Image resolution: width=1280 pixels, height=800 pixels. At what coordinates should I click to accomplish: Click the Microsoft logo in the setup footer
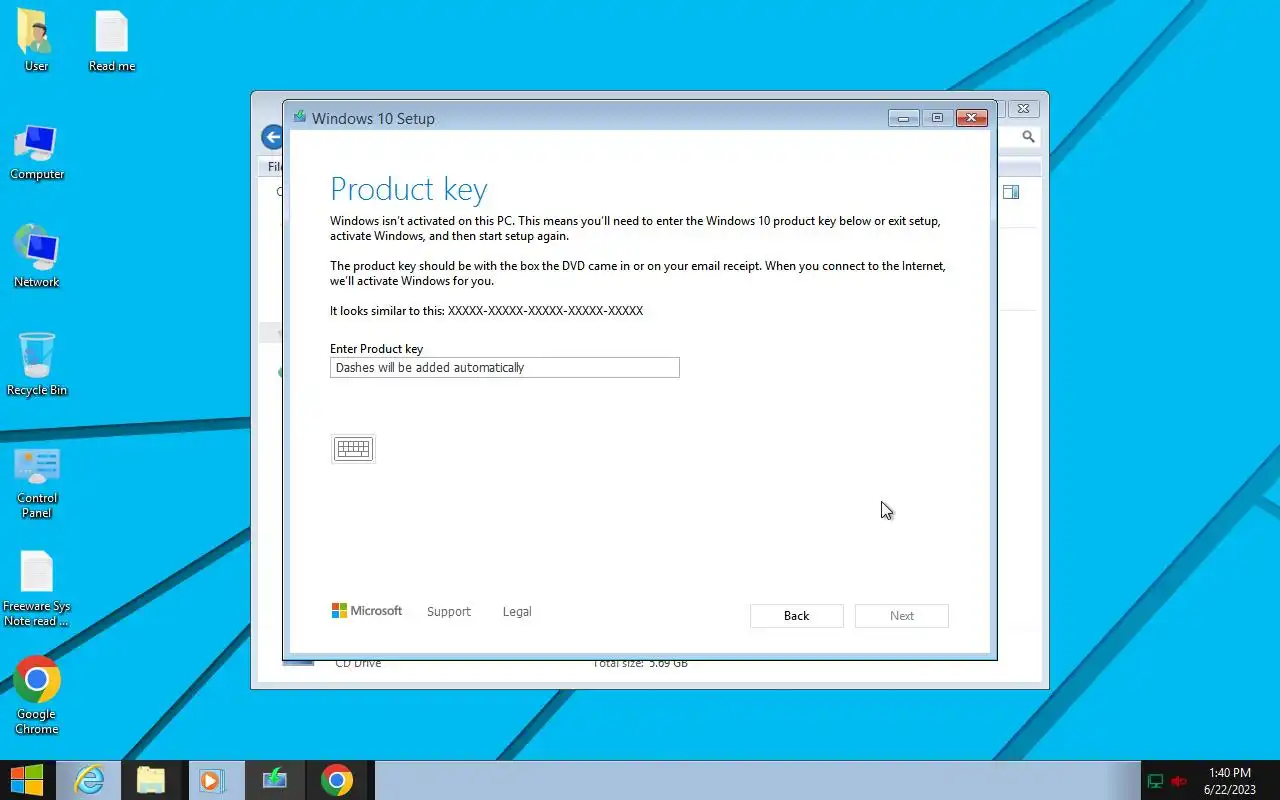pyautogui.click(x=367, y=611)
